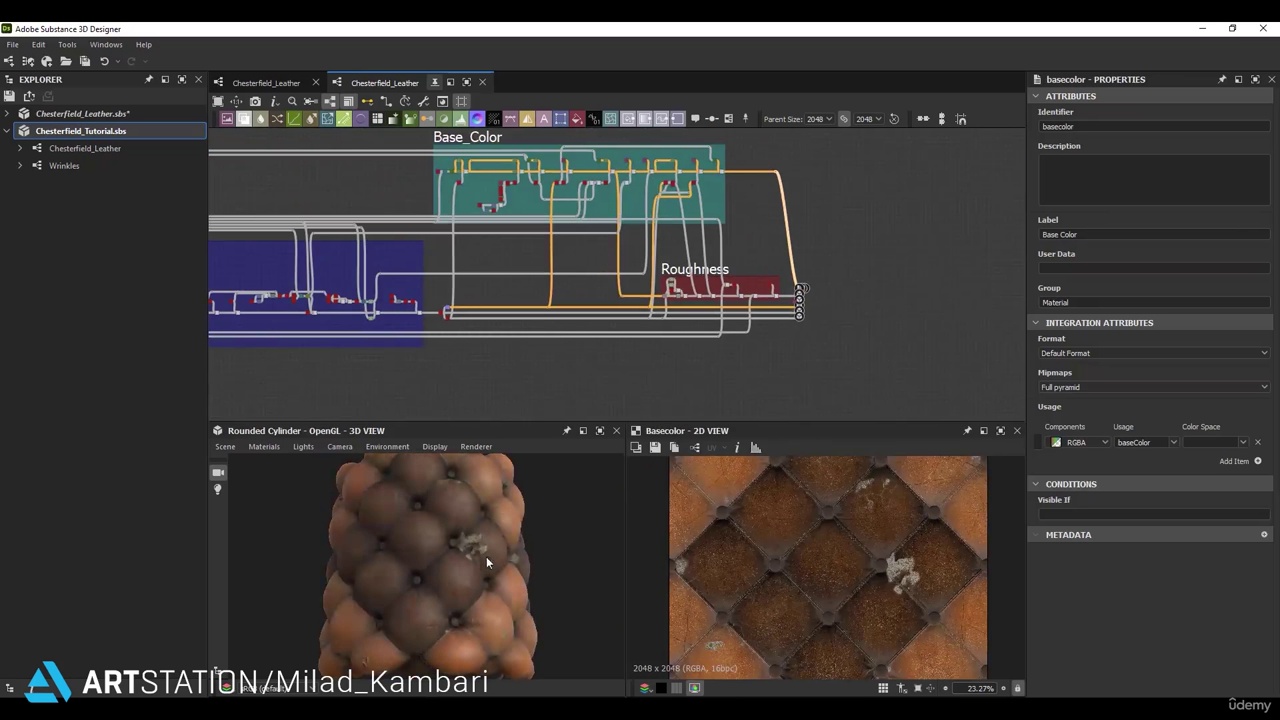Collapse the INTEGRATION ATTRIBUTES section

pyautogui.click(x=1036, y=323)
